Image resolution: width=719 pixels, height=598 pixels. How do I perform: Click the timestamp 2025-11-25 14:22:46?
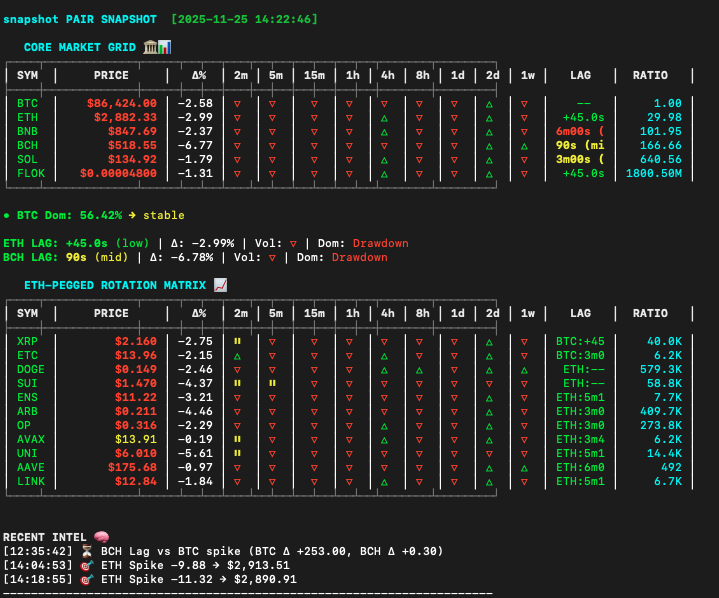[x=244, y=19]
